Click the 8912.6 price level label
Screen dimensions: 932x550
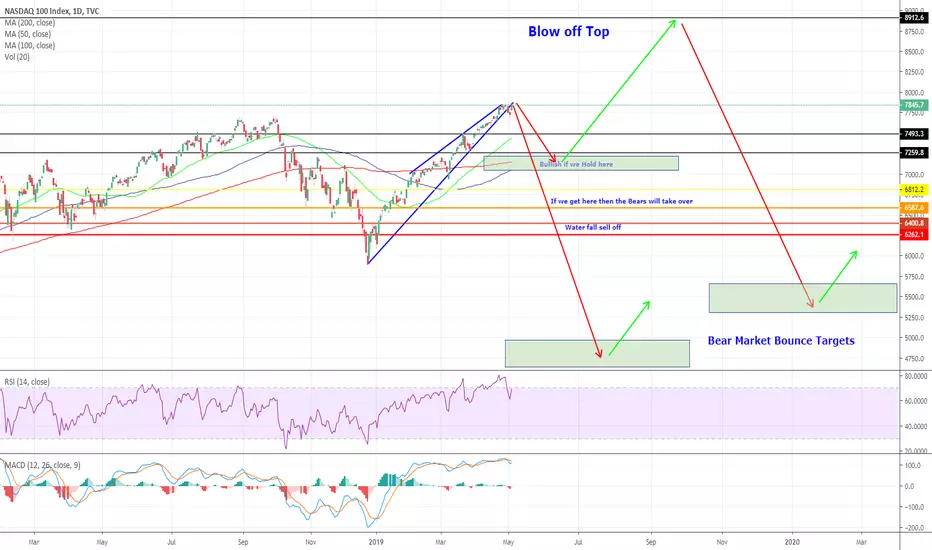(x=914, y=18)
